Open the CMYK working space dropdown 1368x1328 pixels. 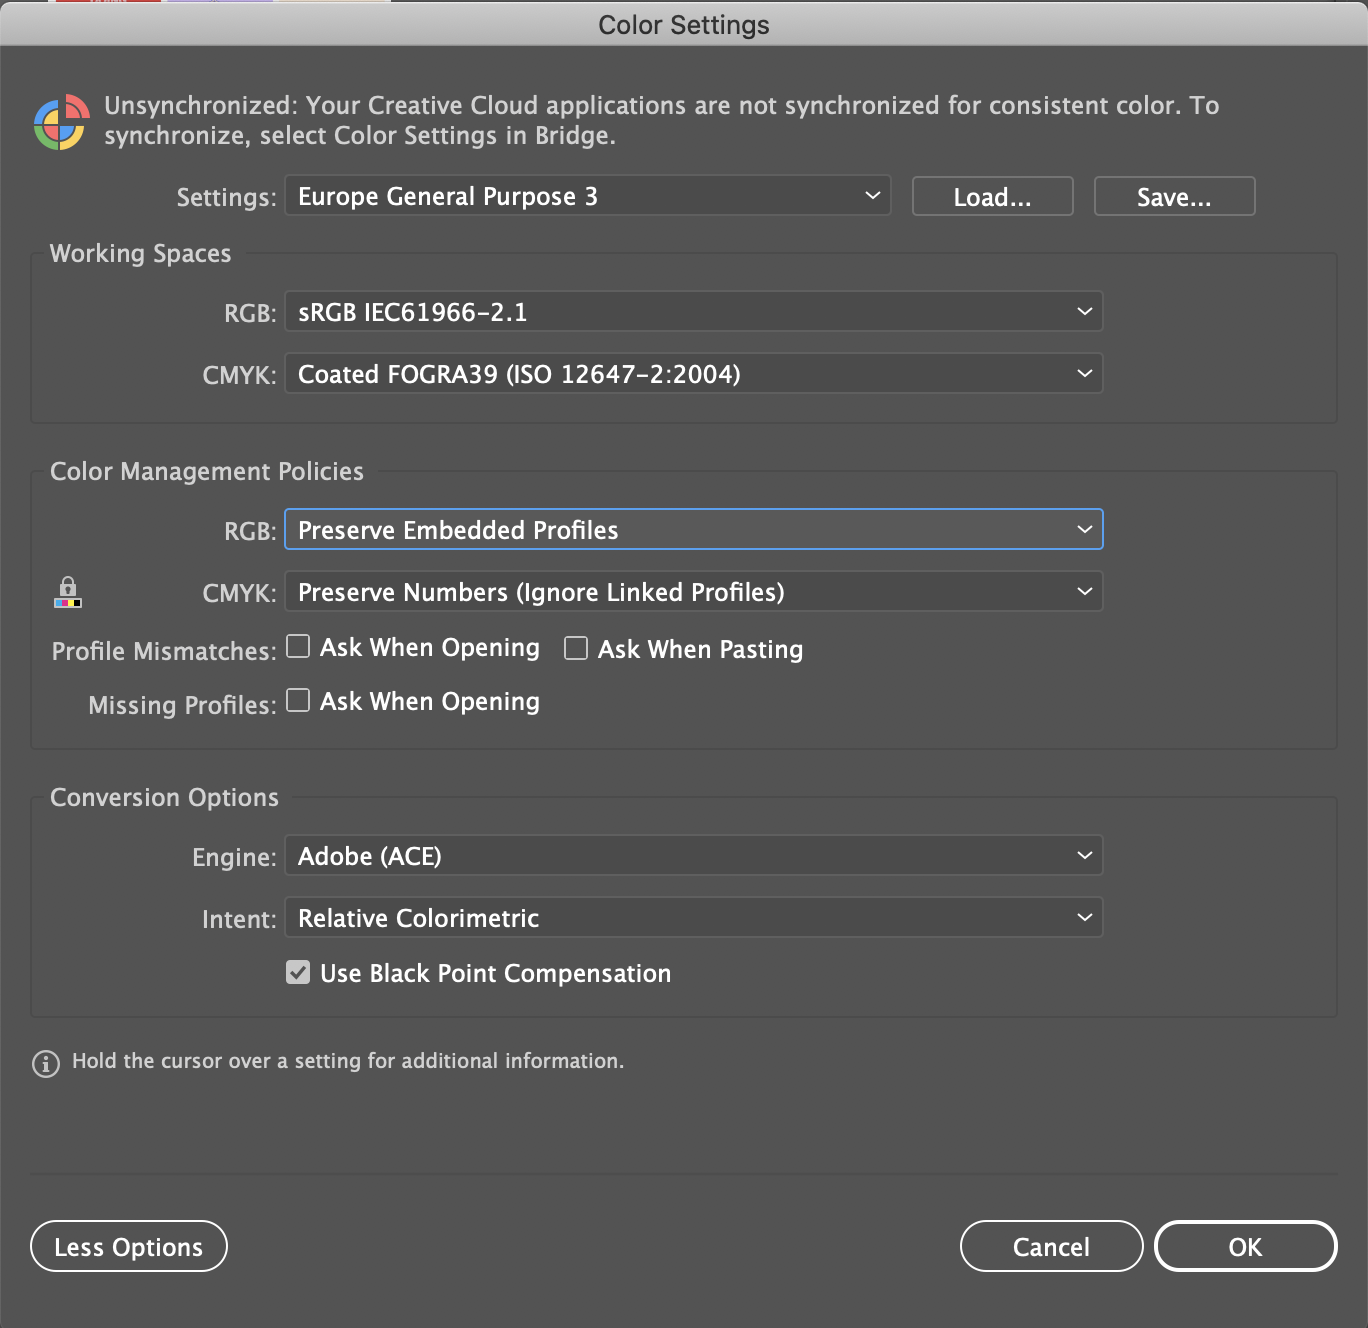coord(693,373)
